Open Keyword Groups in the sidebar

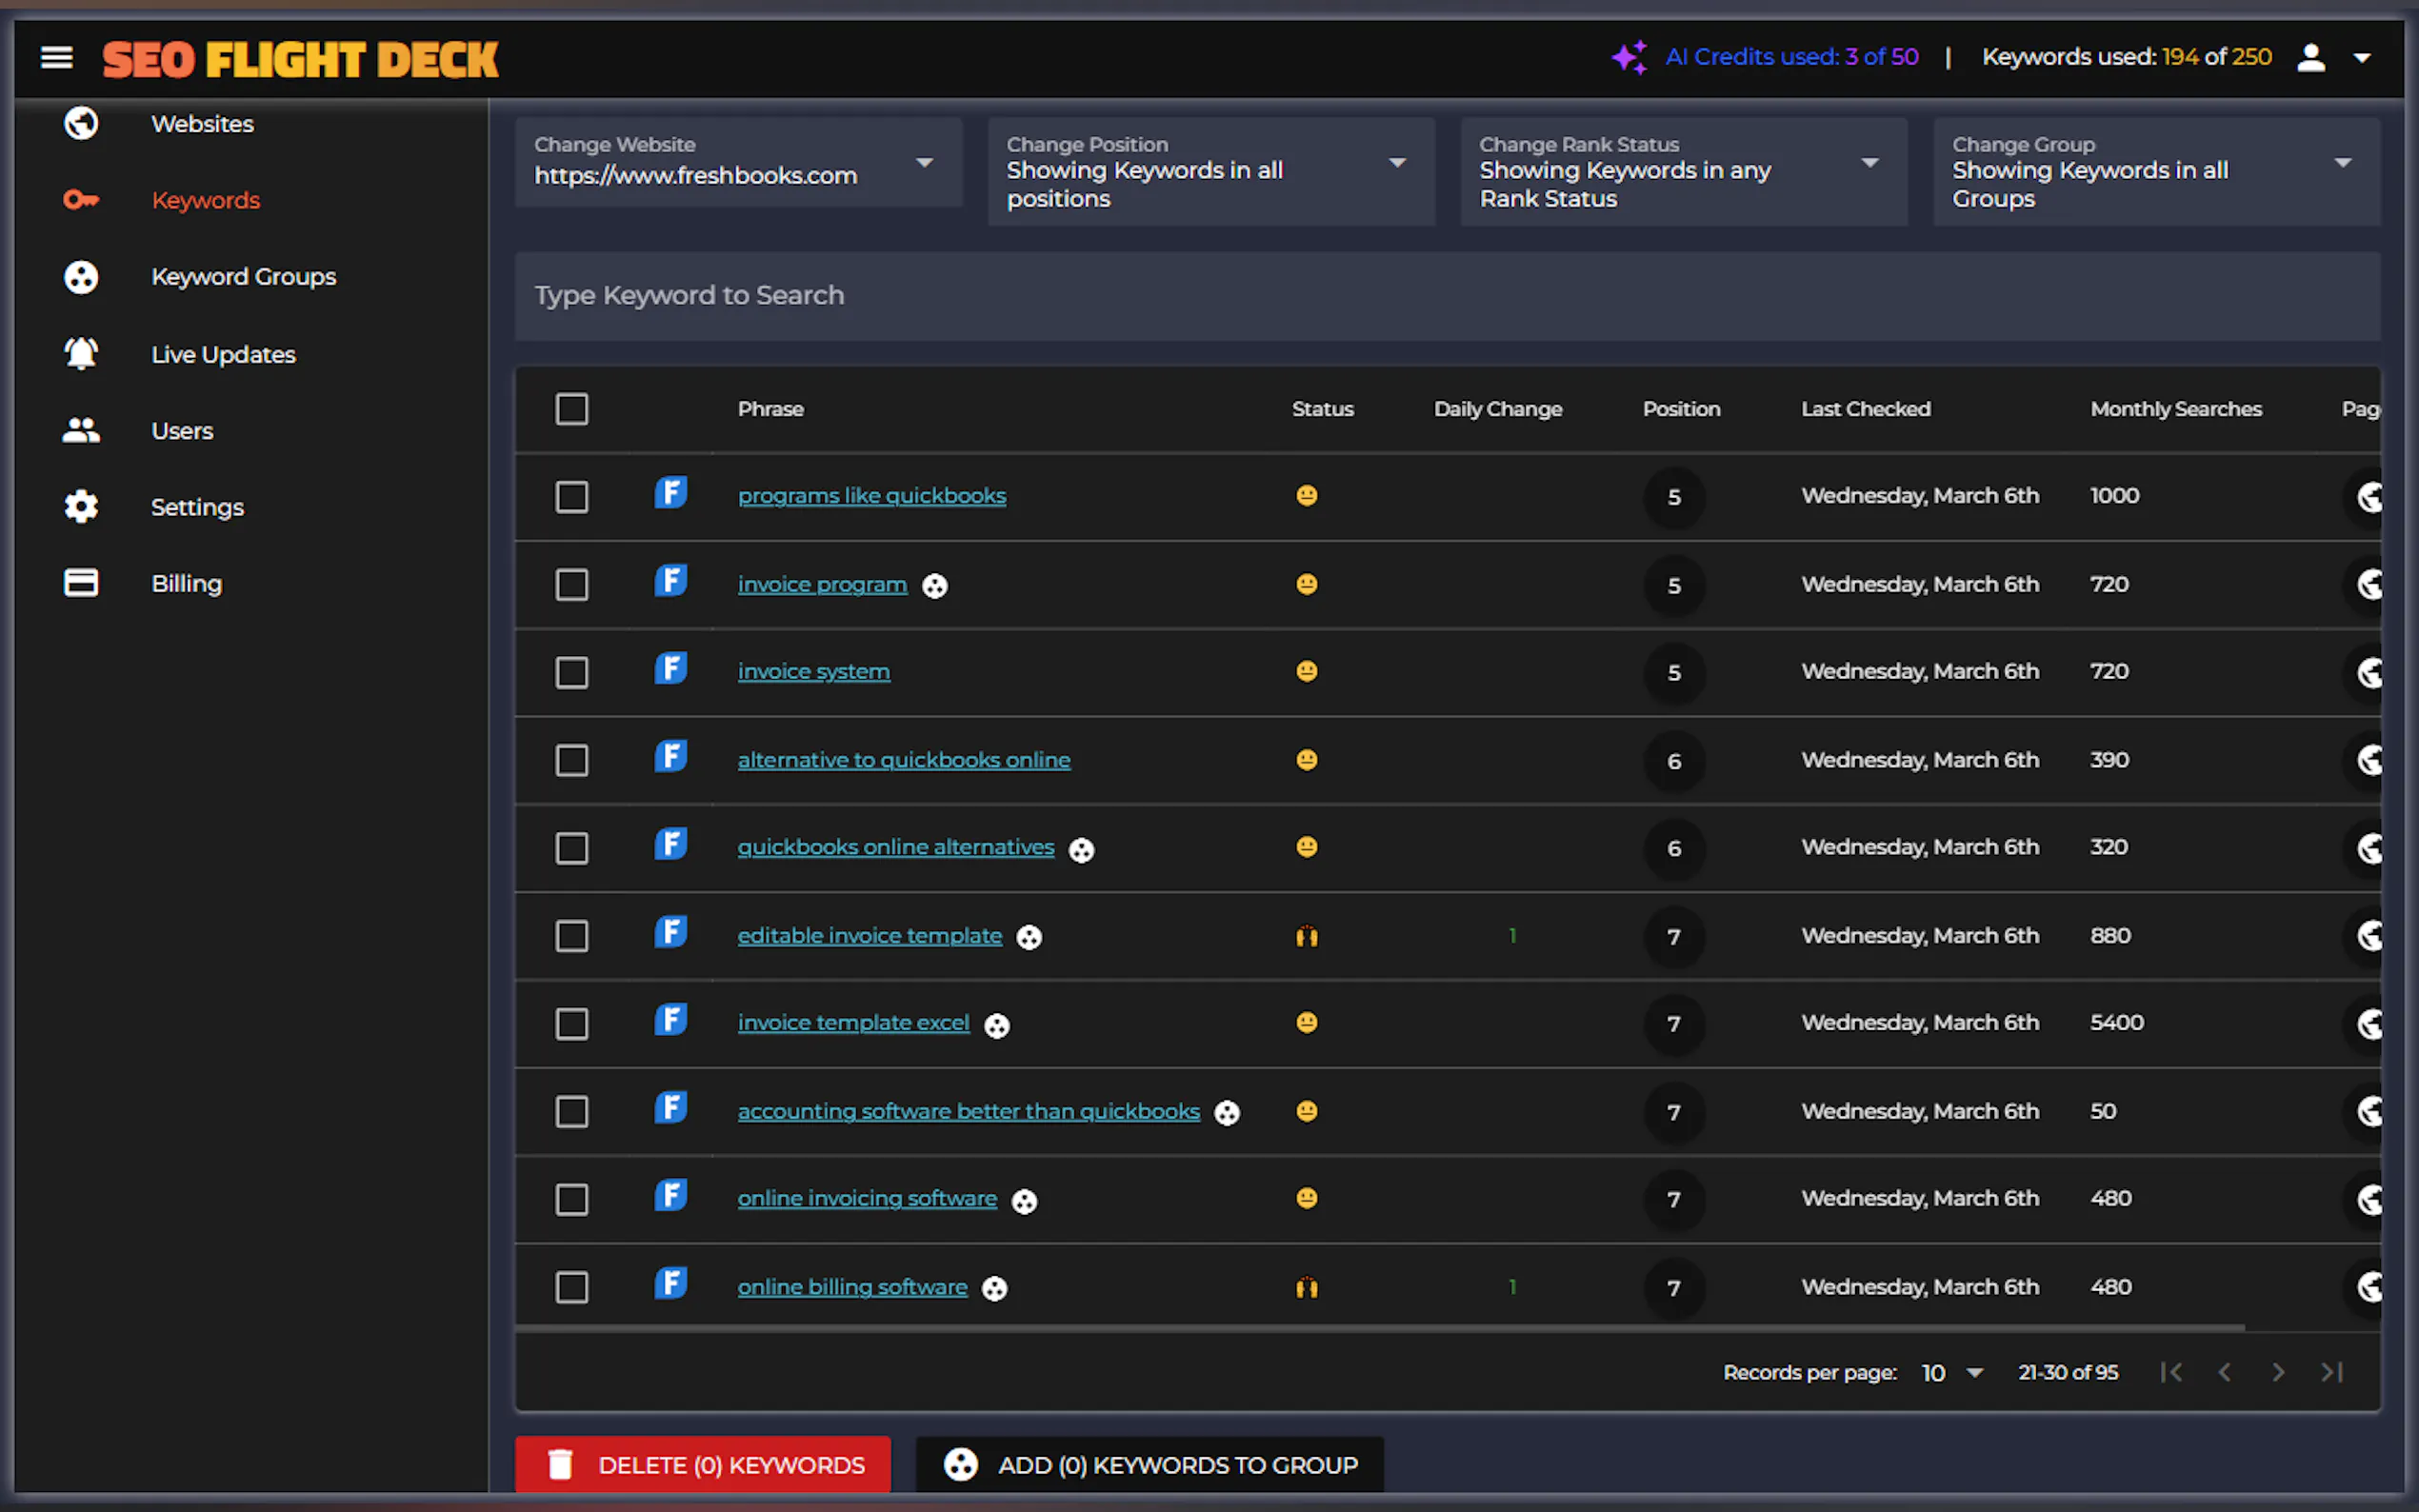point(243,277)
